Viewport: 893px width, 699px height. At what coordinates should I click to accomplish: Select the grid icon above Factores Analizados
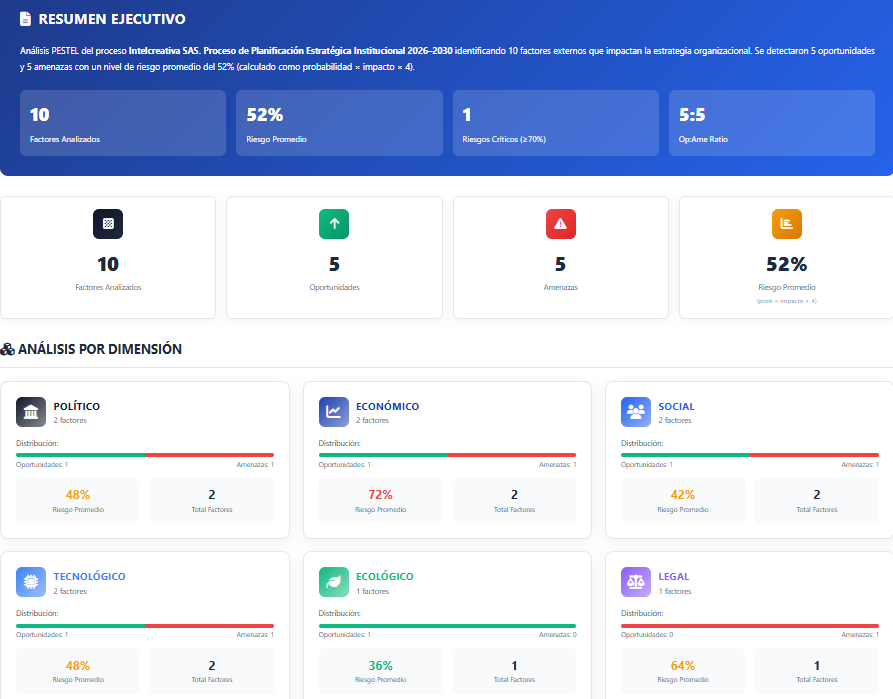[107, 224]
